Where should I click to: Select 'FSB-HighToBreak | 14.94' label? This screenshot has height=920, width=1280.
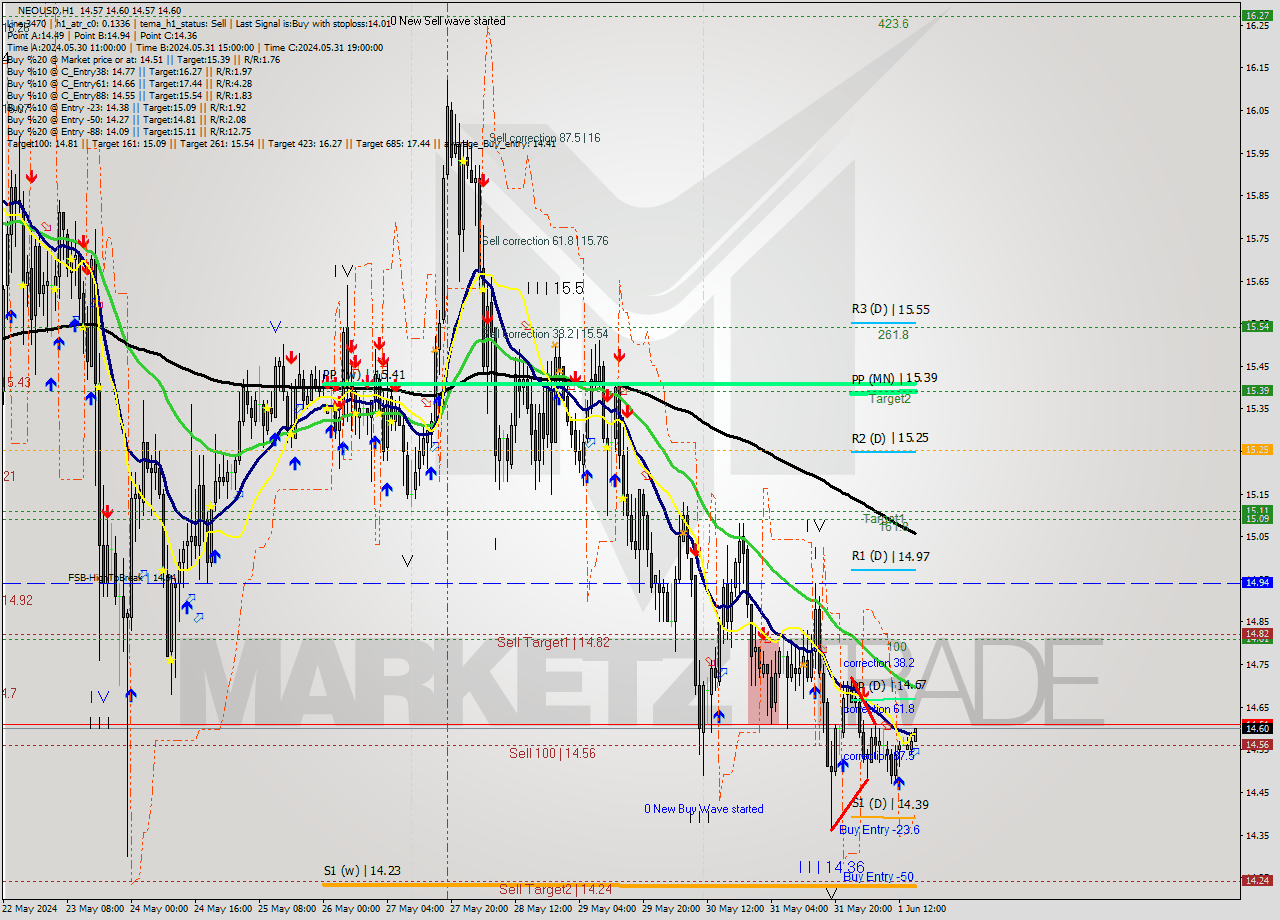click(122, 578)
